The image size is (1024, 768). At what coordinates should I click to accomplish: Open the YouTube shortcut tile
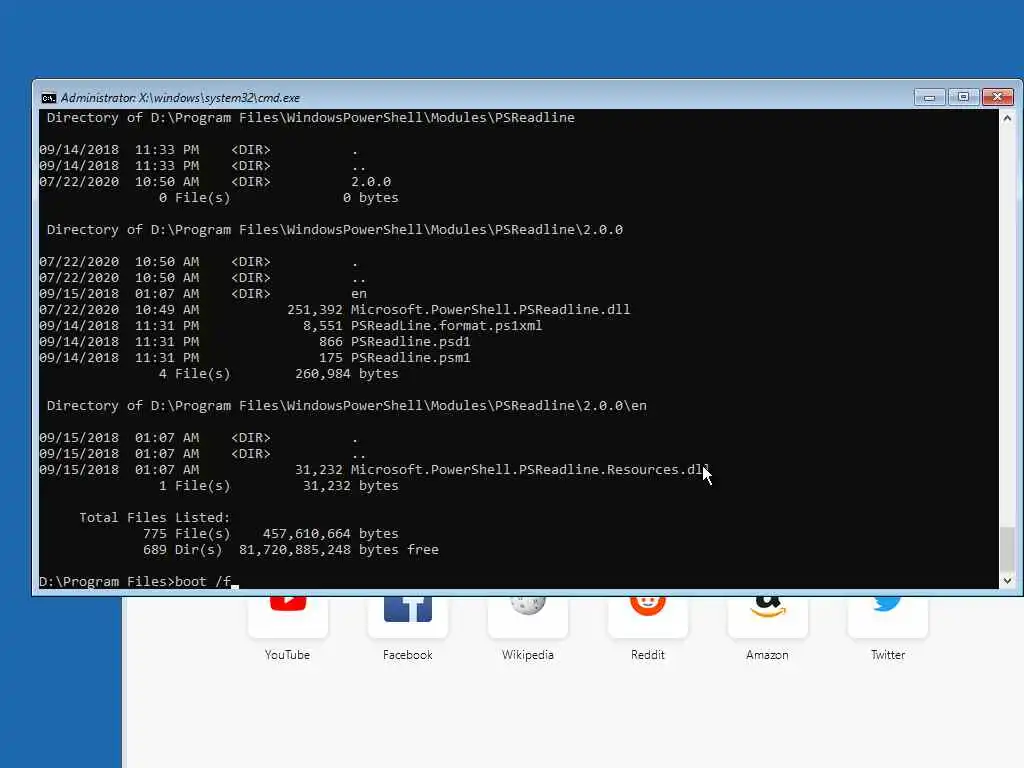pyautogui.click(x=287, y=616)
